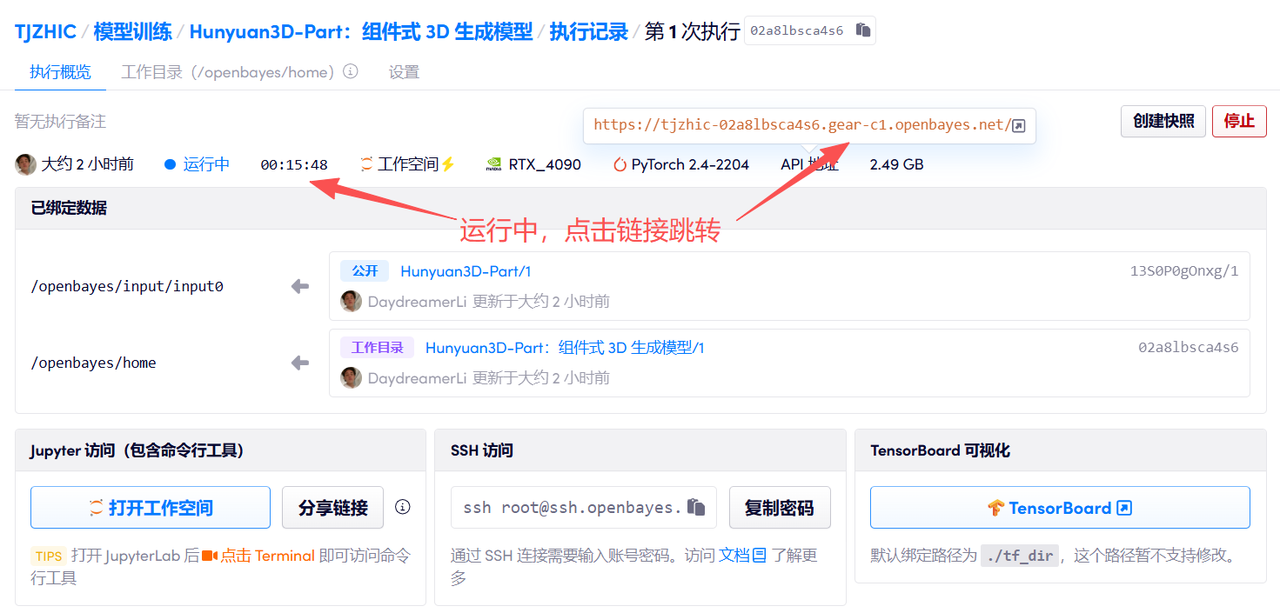Open 执行记录 breadcrumb link
The height and width of the screenshot is (613, 1280).
(588, 31)
